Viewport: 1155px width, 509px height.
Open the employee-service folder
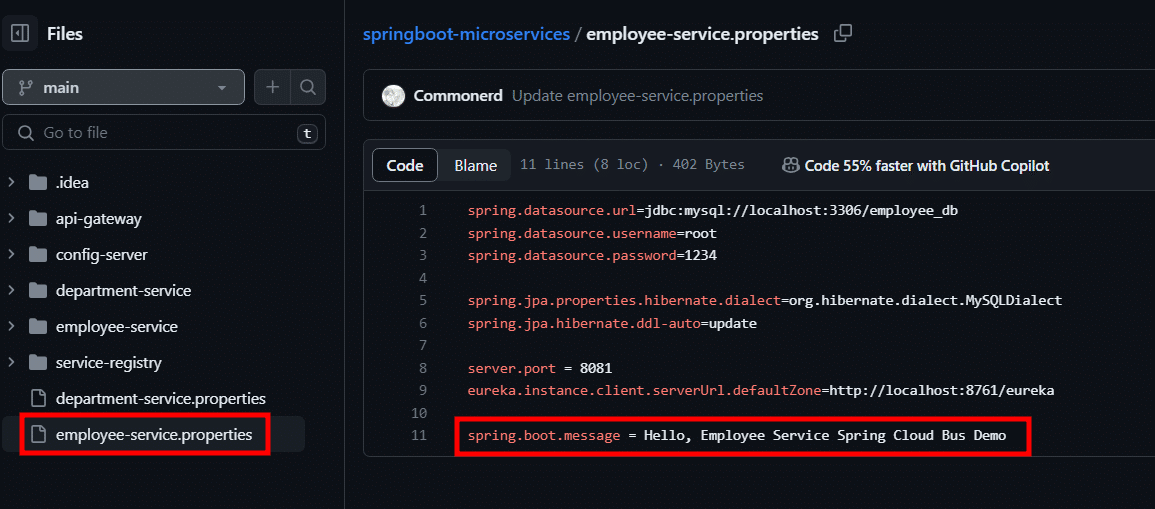[x=116, y=327]
